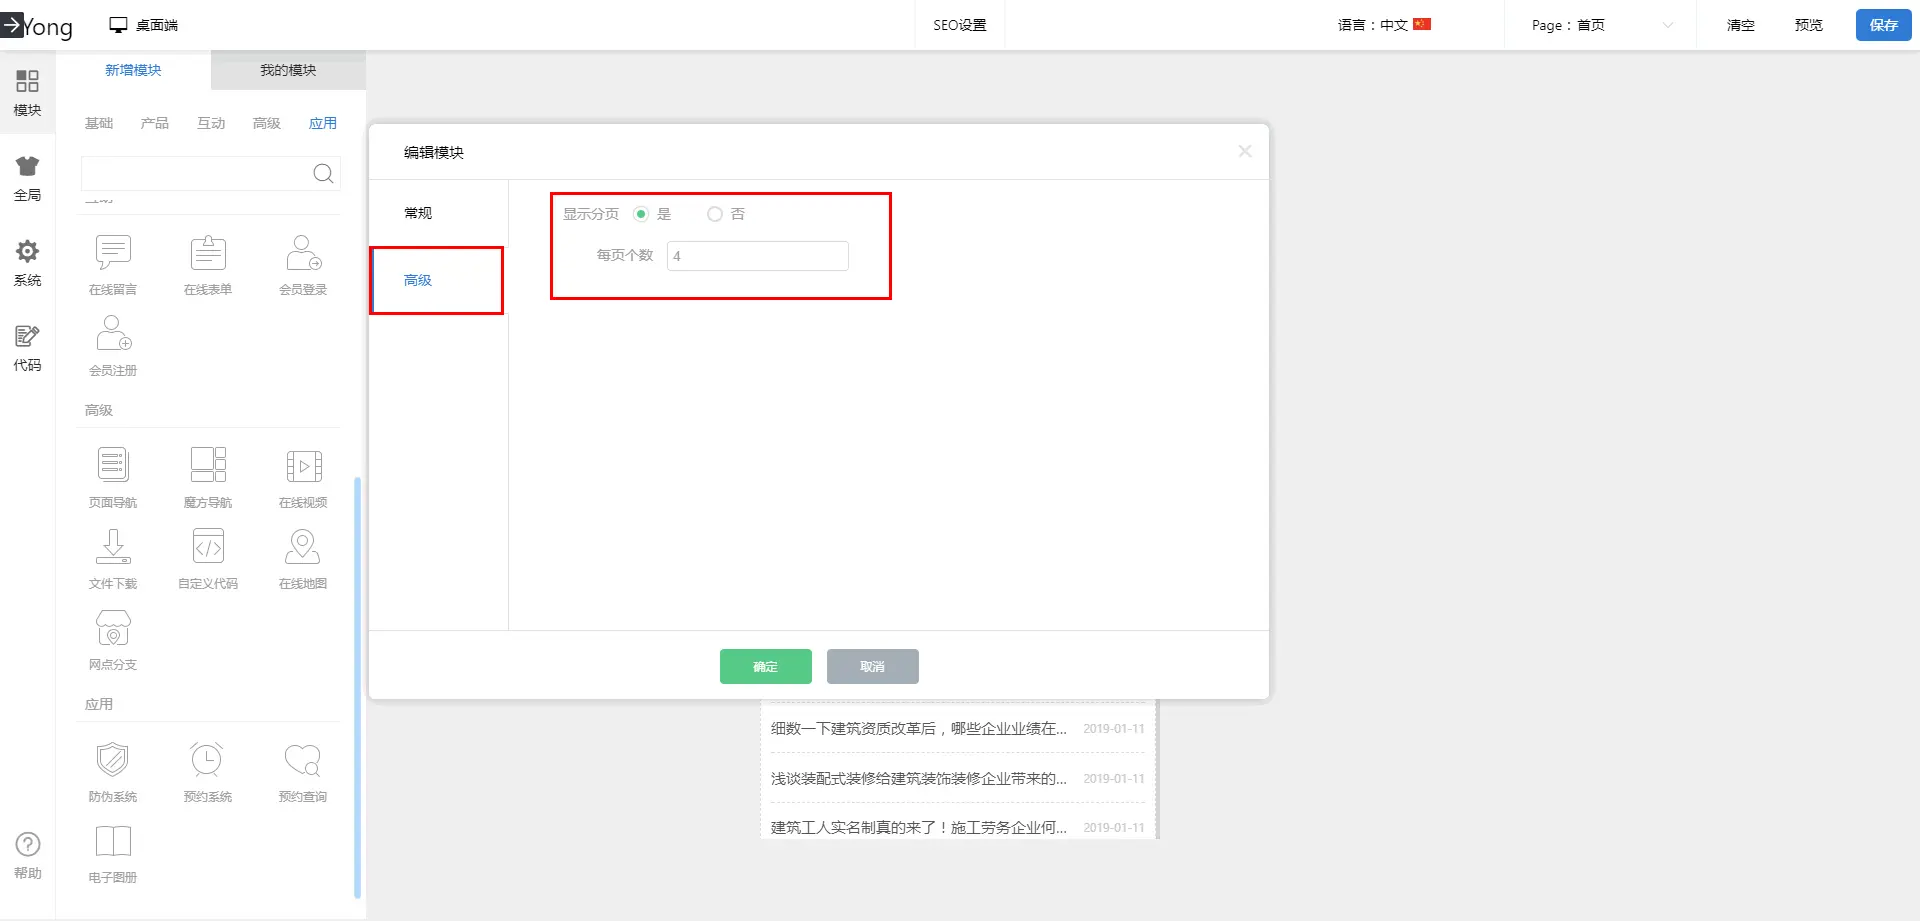Viewport: 1920px width, 921px height.
Task: Open the 预约系统 booking clock icon
Action: pyautogui.click(x=208, y=760)
